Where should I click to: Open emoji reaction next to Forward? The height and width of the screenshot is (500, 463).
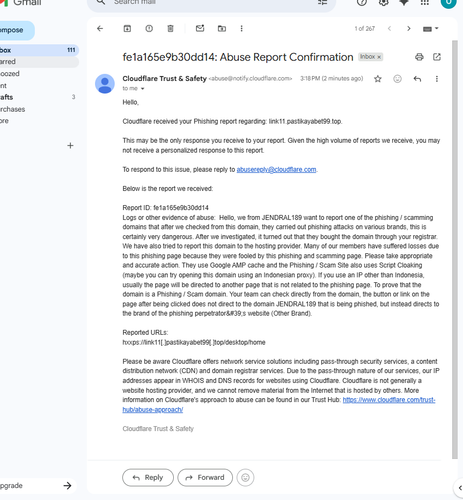click(245, 478)
